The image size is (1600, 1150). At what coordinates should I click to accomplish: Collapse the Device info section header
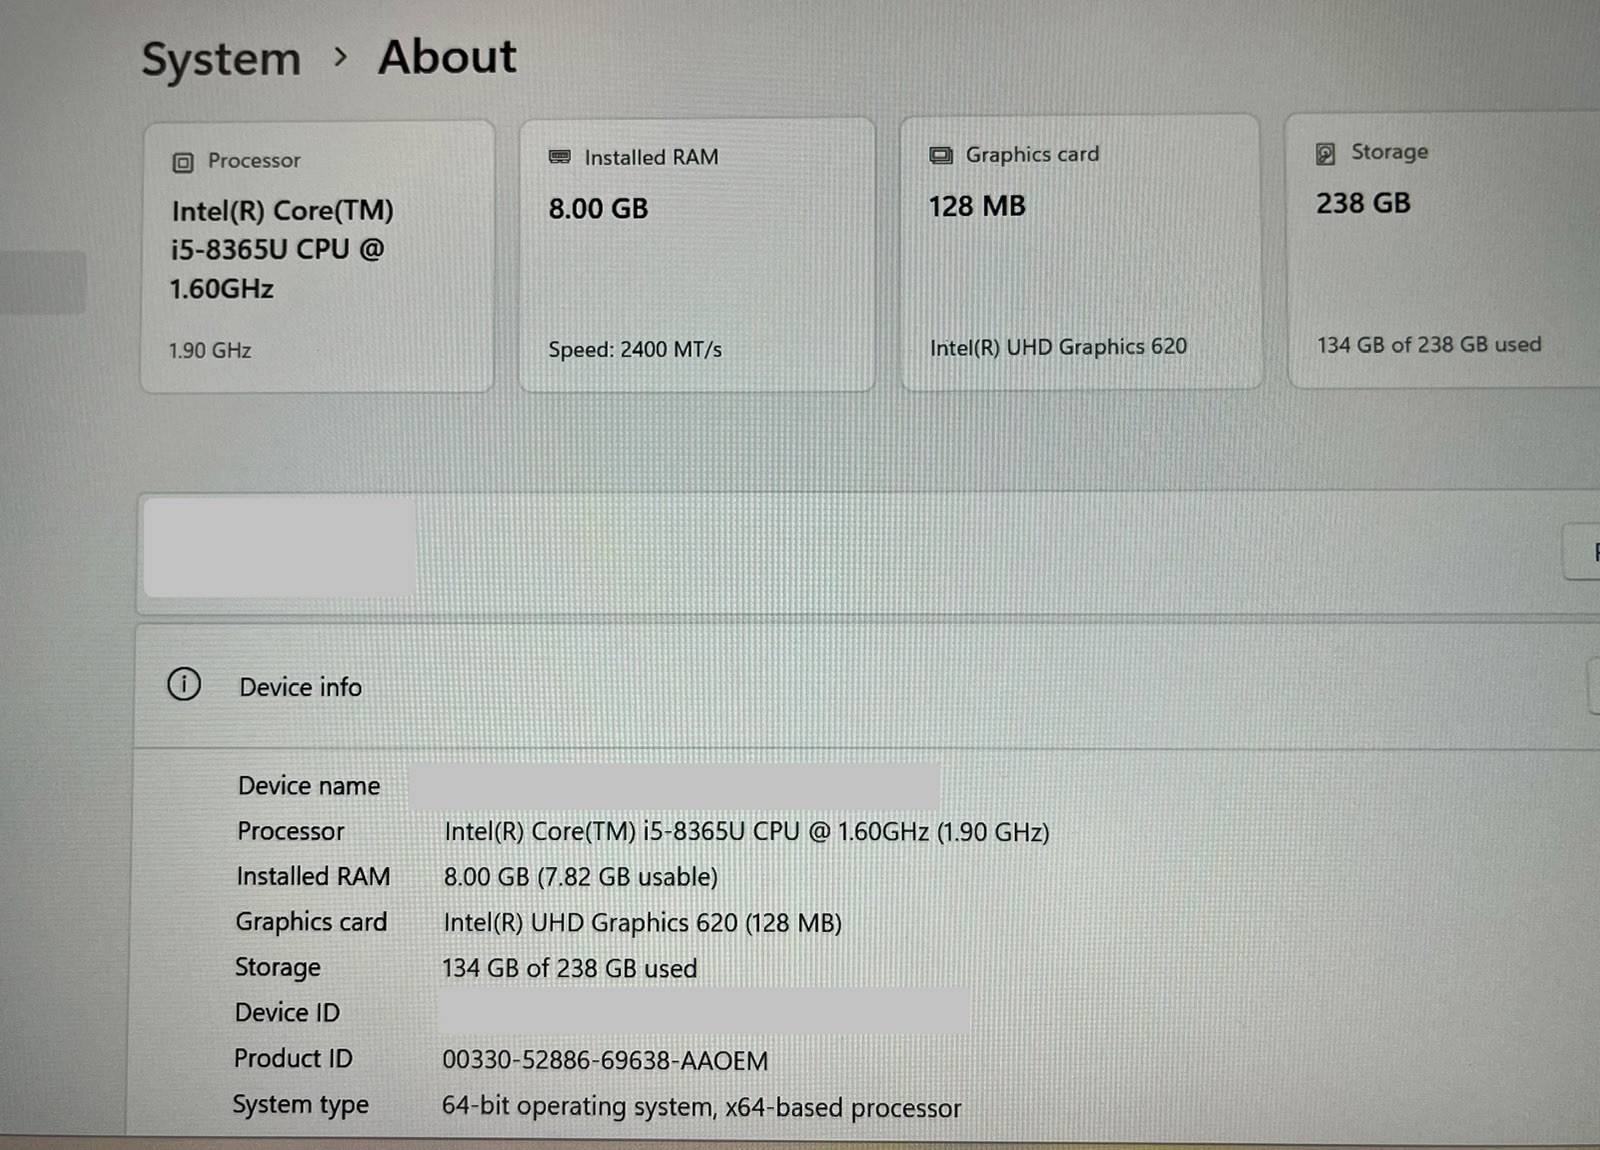[867, 686]
